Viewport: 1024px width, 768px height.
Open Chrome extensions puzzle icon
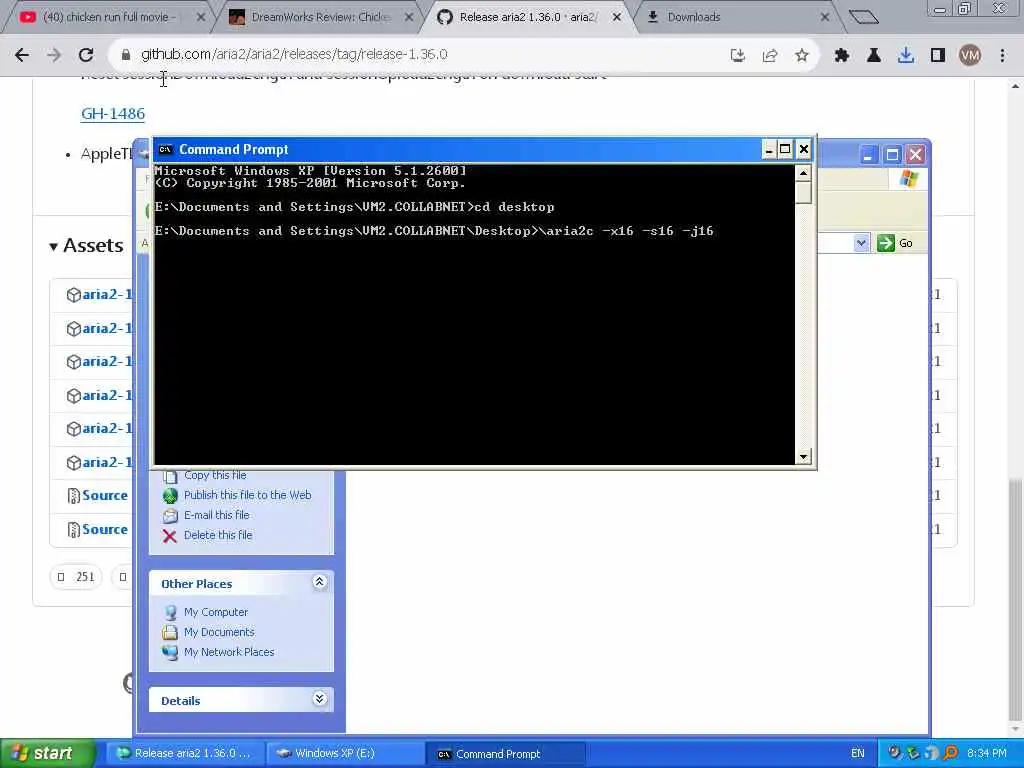coord(842,56)
